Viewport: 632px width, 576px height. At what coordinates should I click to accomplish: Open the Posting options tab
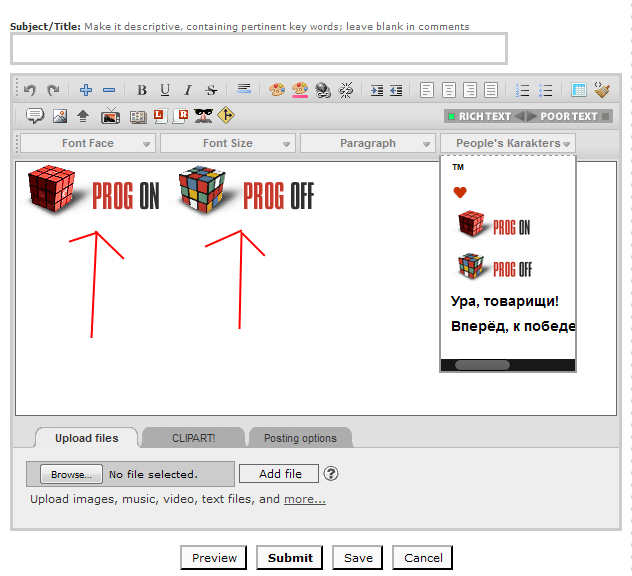300,438
